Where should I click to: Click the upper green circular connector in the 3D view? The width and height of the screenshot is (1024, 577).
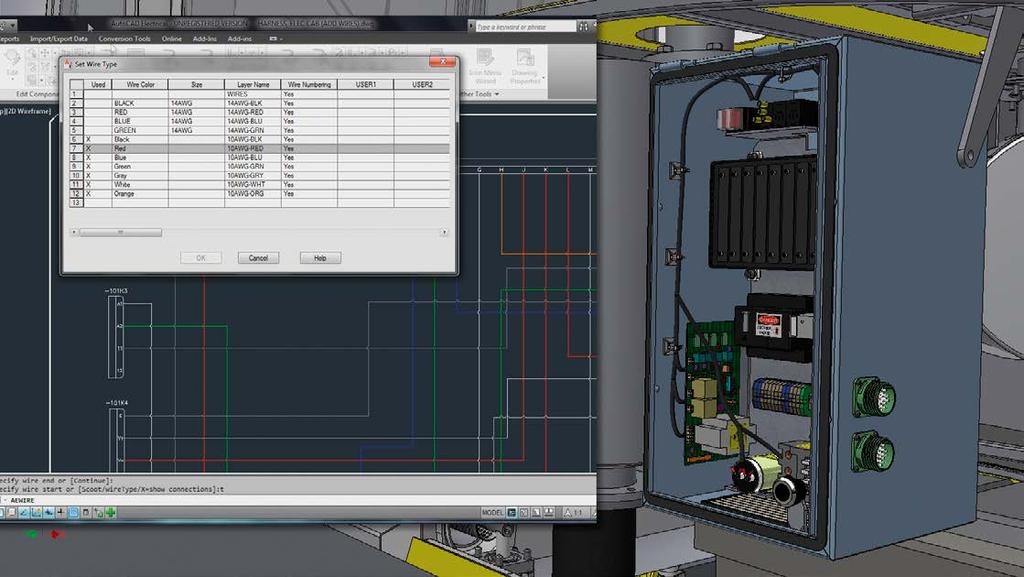[874, 396]
